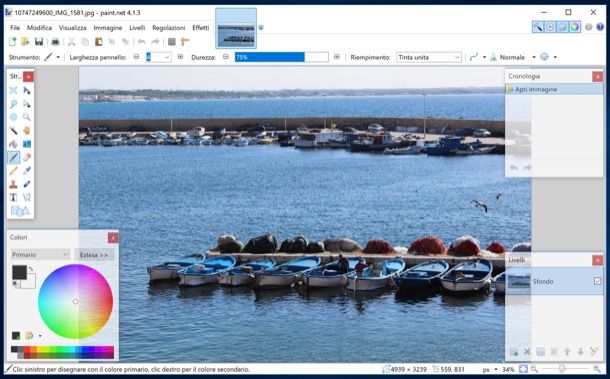610x379 pixels.
Task: Select the Pan hand tool
Action: 26,130
